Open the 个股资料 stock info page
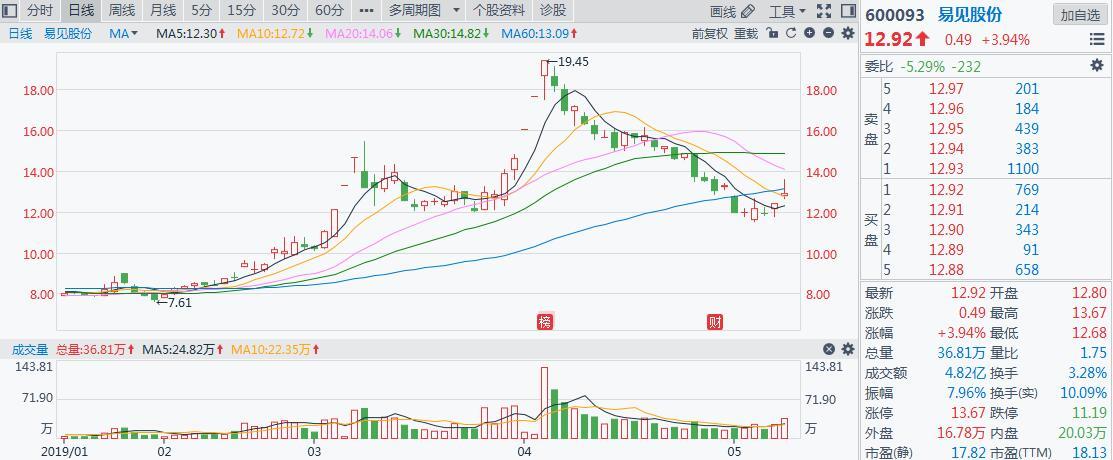Screen dimensions: 1113x460 tap(499, 11)
